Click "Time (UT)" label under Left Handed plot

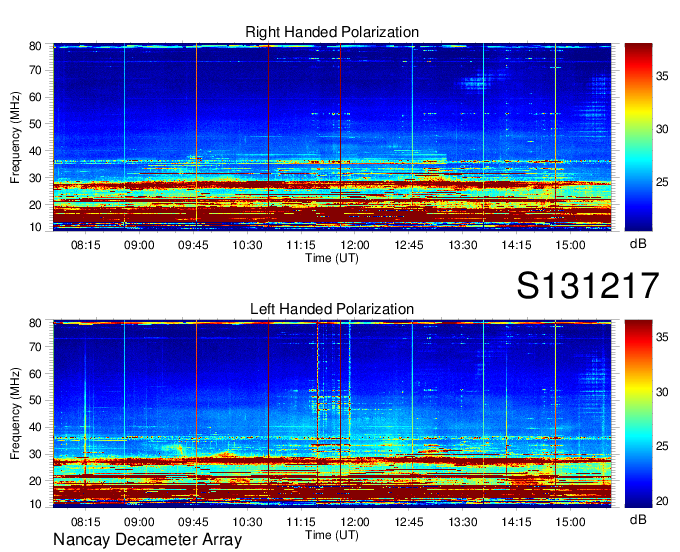coord(332,535)
